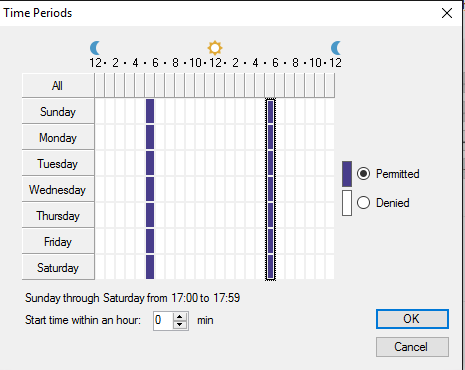Select the Saturday row header
The width and height of the screenshot is (465, 370).
point(58,268)
